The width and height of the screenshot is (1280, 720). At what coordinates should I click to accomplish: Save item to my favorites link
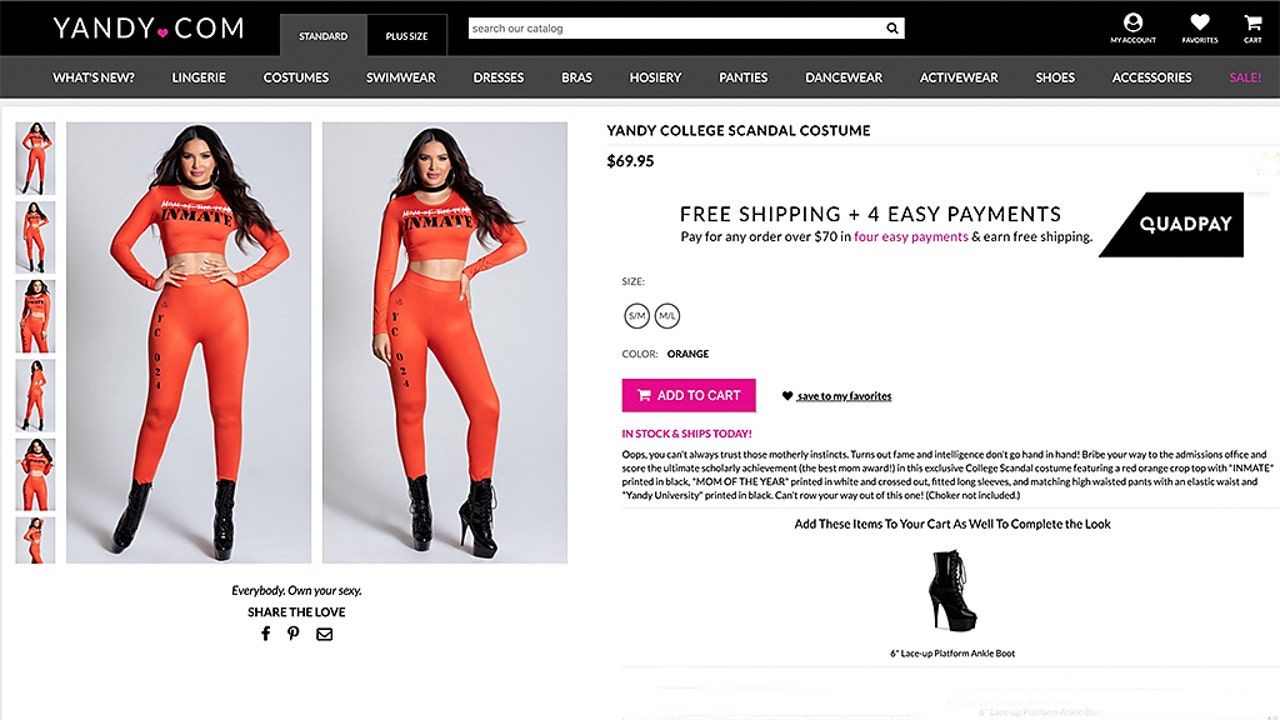pos(843,396)
